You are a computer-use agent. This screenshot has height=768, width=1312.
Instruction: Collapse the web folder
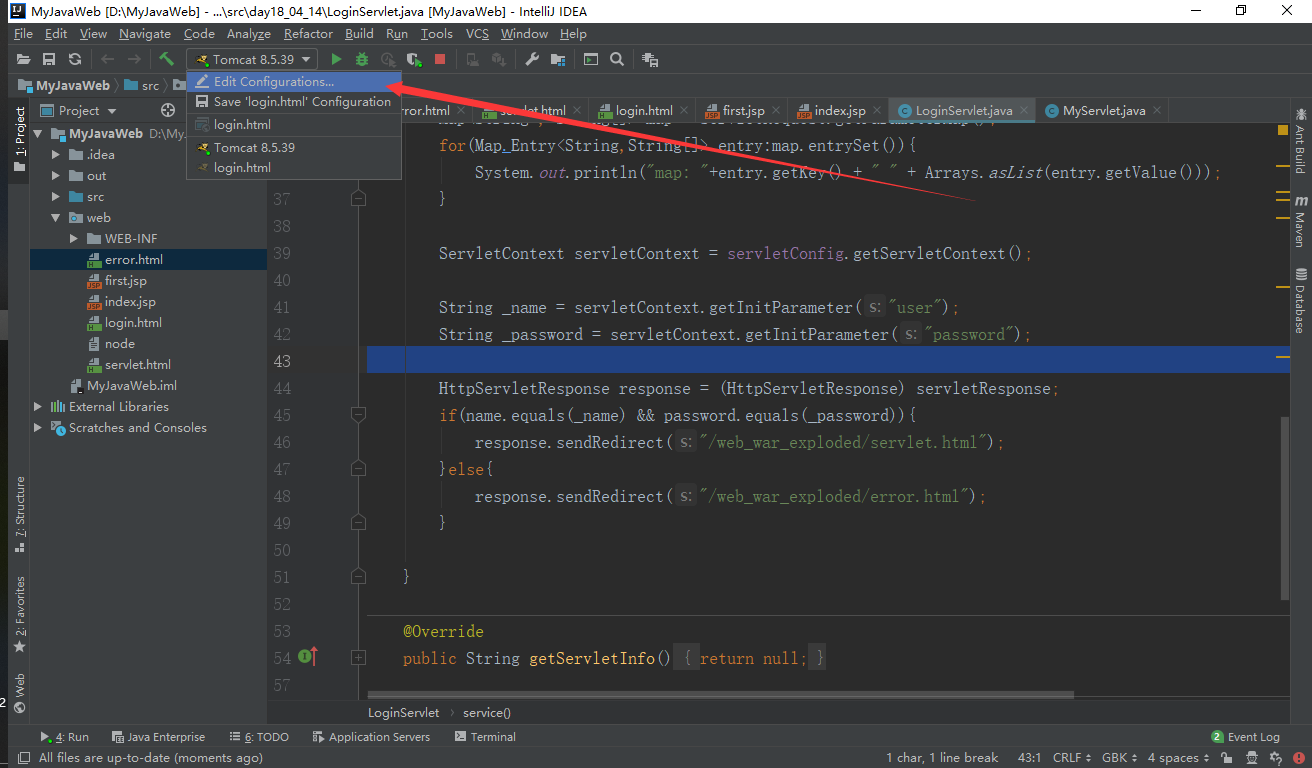tap(56, 217)
